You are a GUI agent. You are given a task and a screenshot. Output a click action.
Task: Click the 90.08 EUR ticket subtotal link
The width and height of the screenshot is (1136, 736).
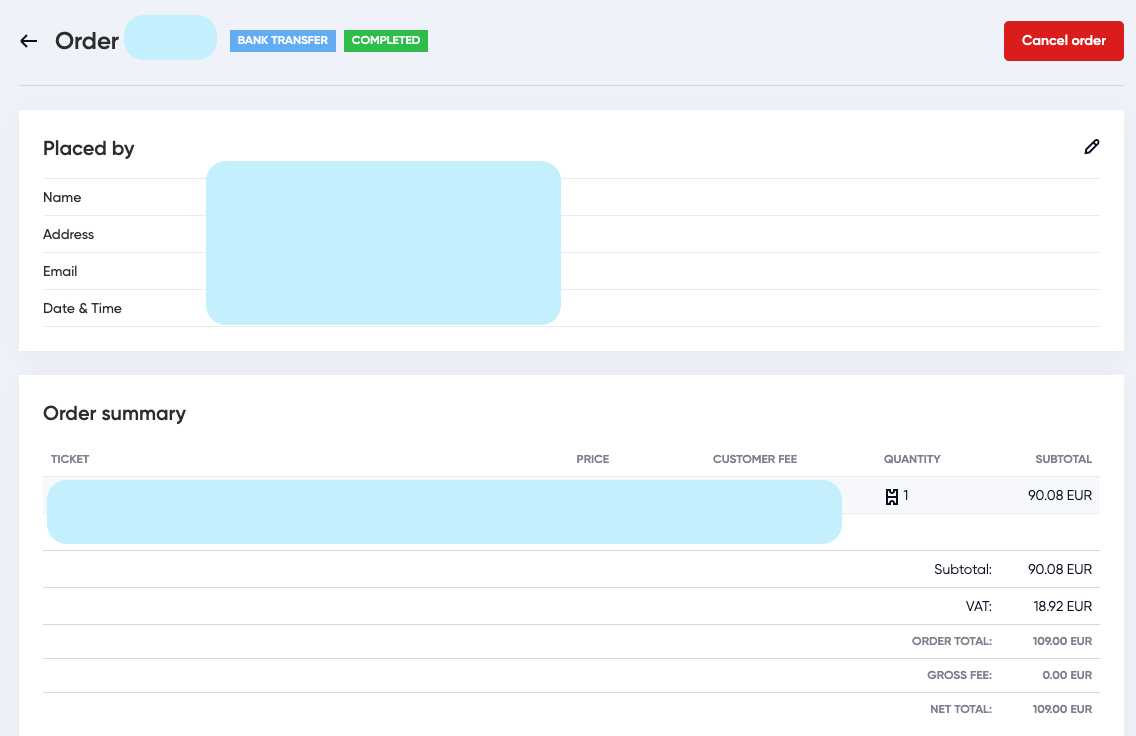point(1059,495)
